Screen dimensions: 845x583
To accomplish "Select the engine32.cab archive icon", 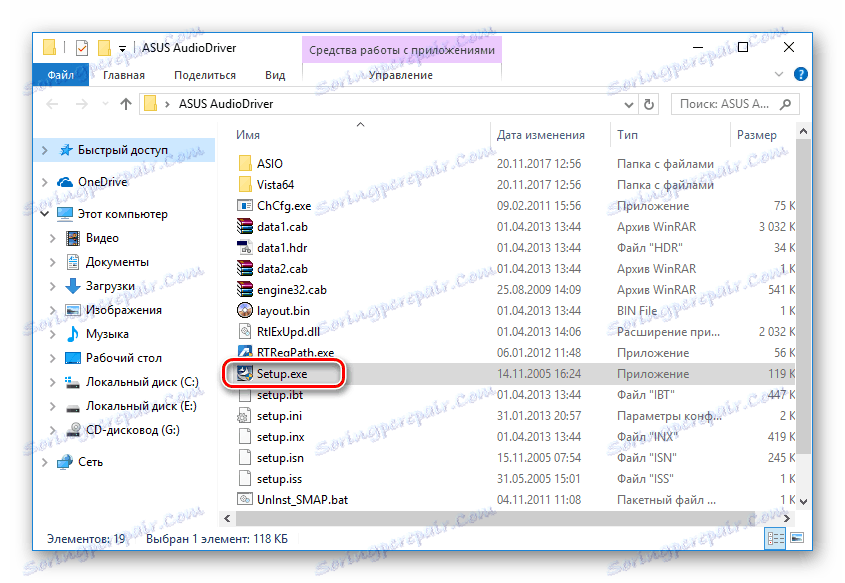I will 245,289.
